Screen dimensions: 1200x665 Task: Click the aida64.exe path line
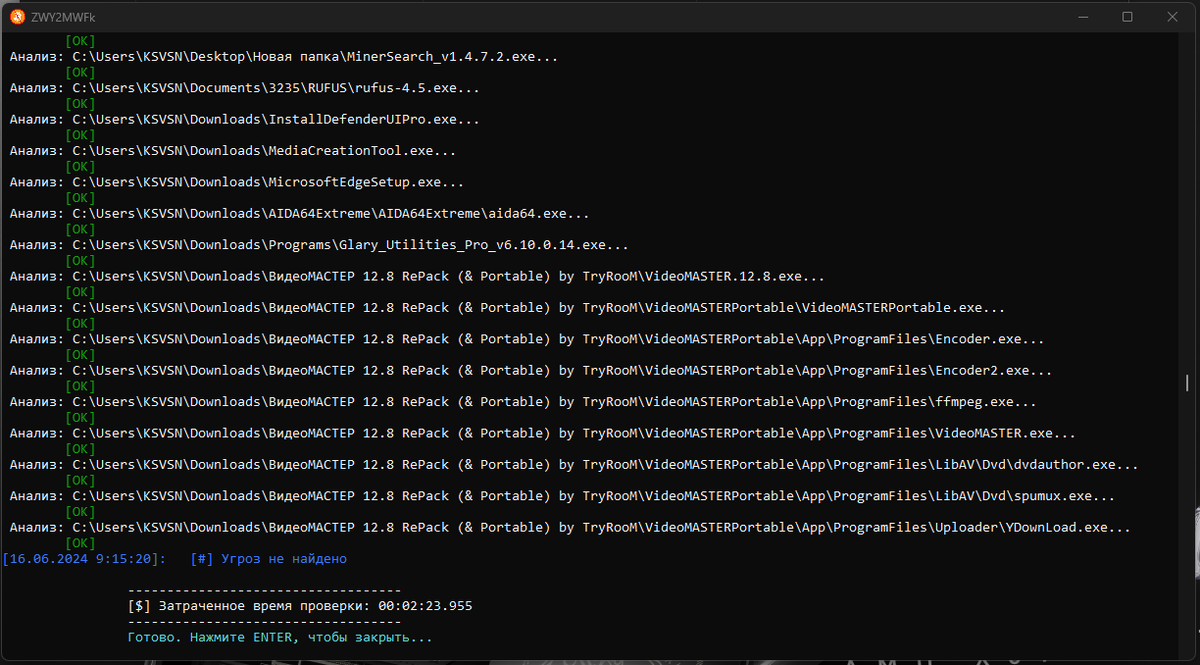[x=300, y=213]
